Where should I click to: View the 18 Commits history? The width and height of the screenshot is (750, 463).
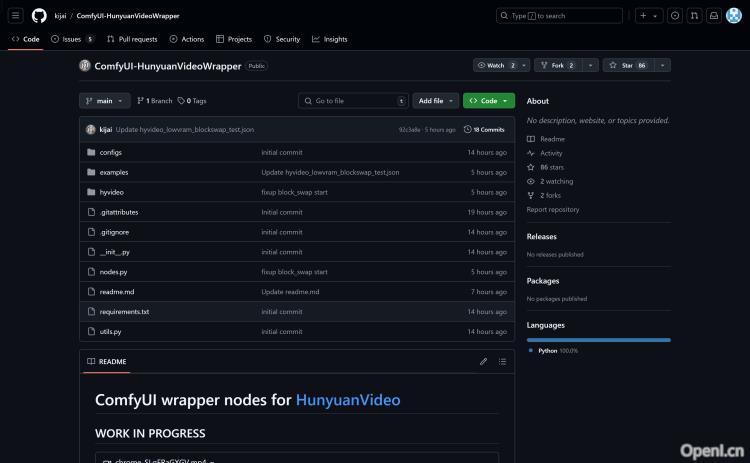[485, 130]
